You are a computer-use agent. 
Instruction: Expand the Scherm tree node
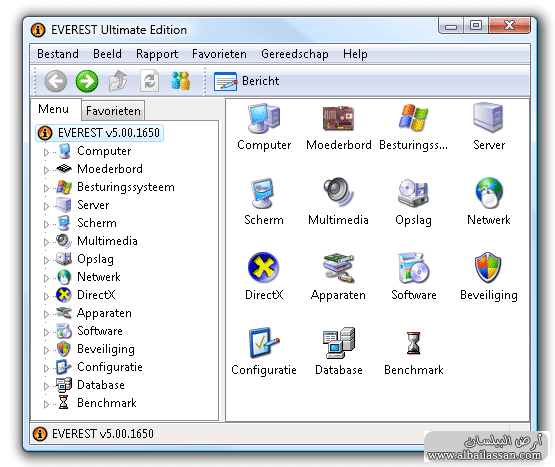[x=46, y=224]
